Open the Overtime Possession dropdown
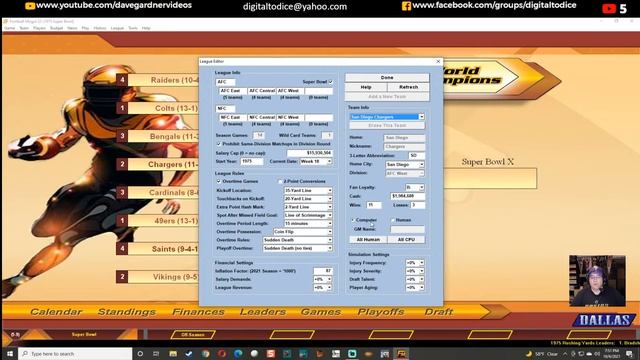This screenshot has height=360, width=640. [330, 232]
